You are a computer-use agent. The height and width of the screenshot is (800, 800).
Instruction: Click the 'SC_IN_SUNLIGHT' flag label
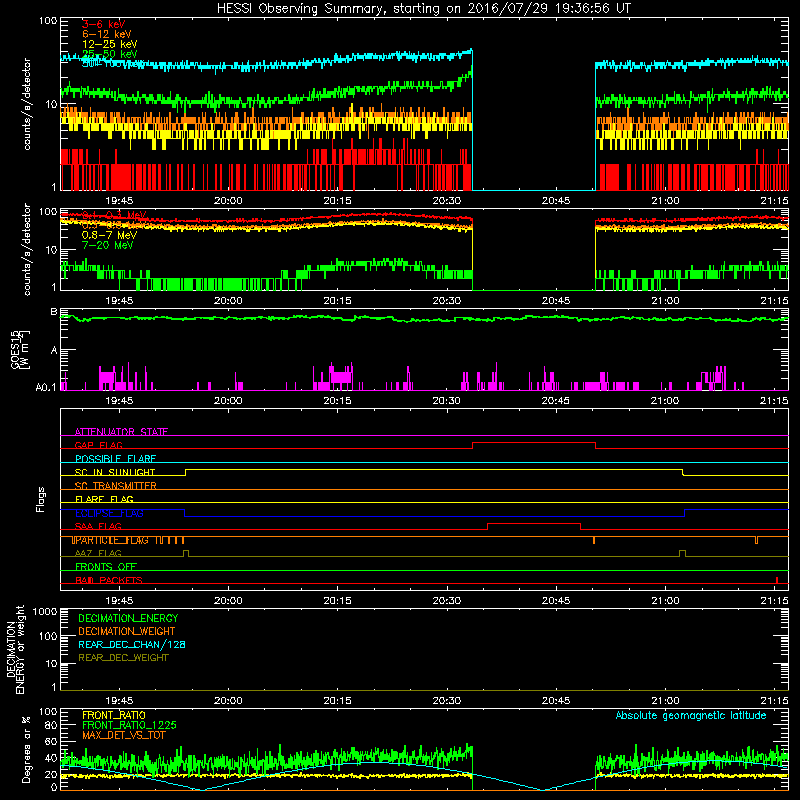tap(115, 472)
